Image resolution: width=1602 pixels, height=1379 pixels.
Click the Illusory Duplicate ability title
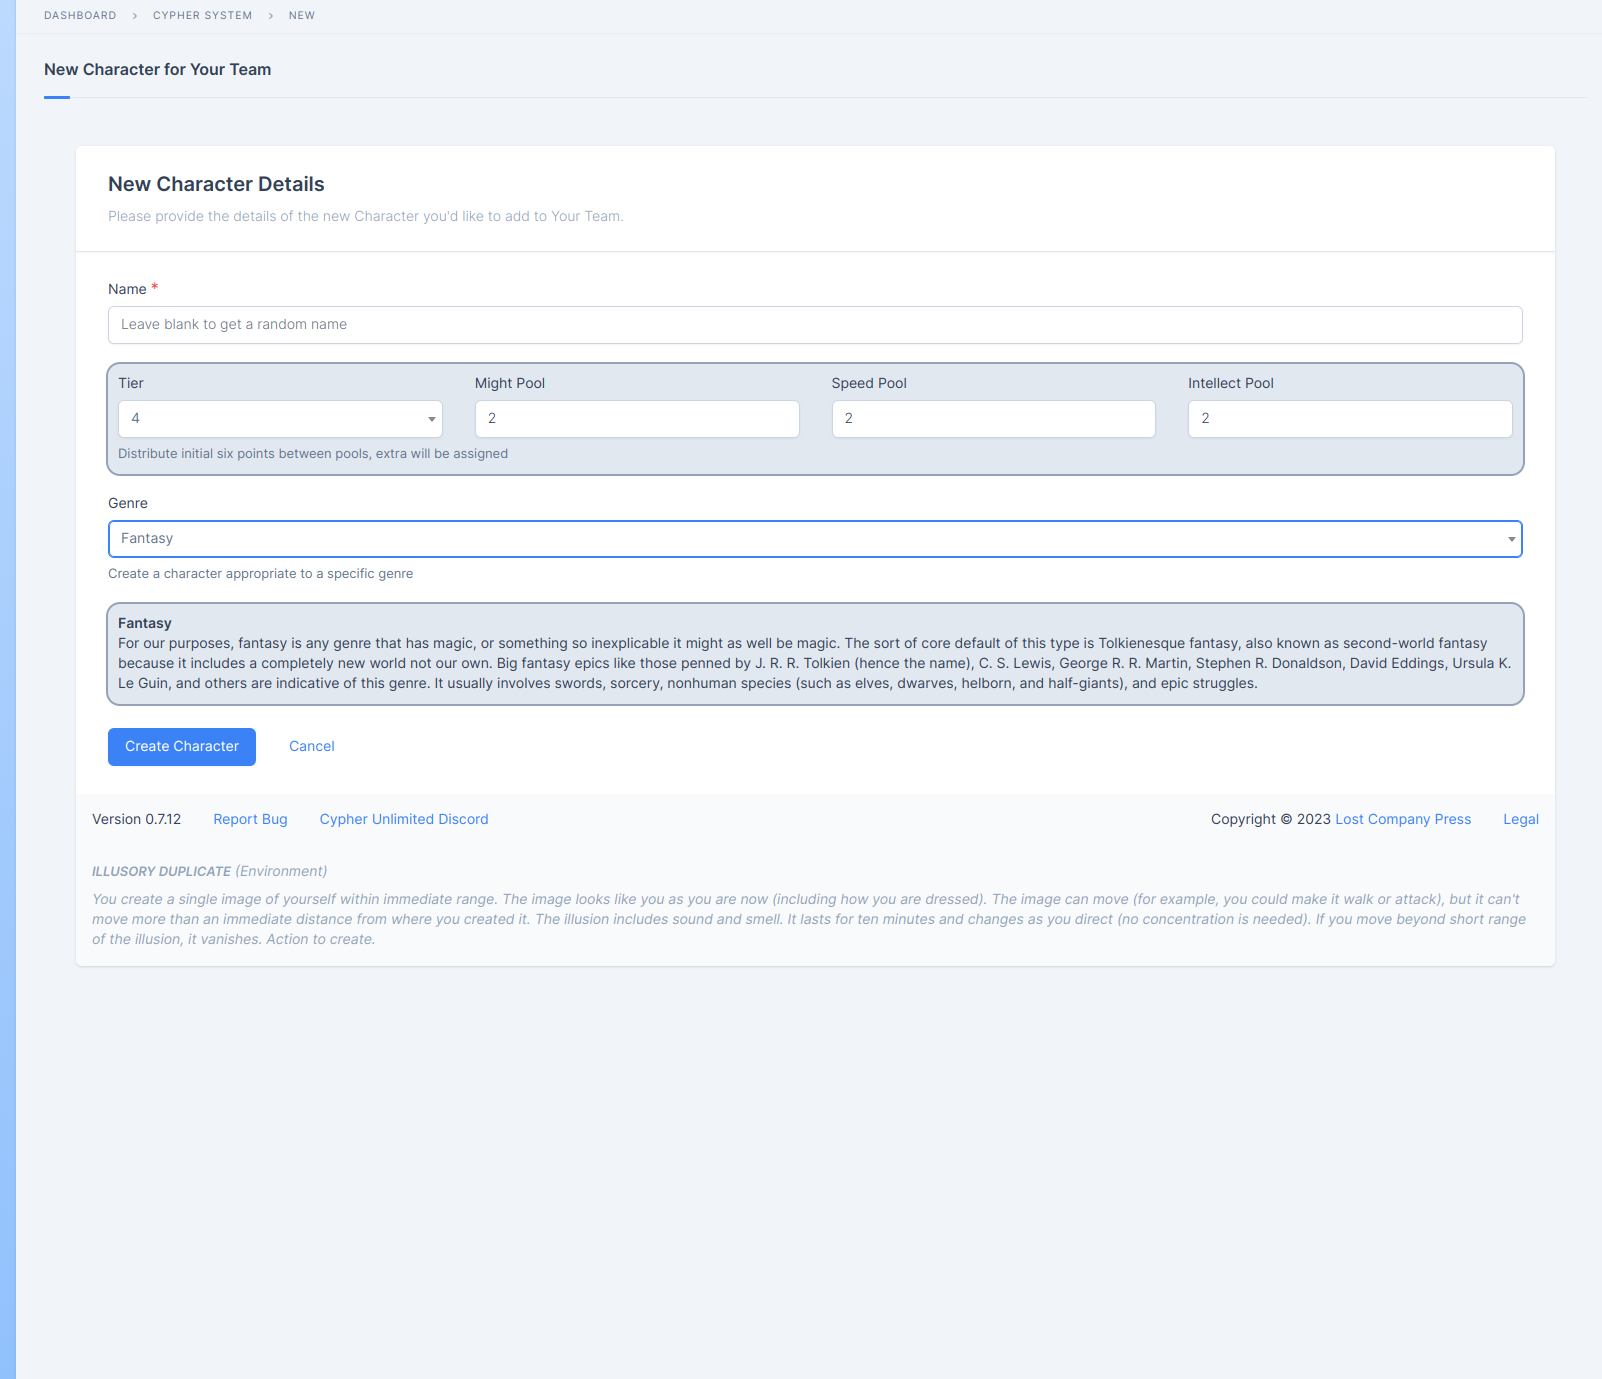[x=161, y=871]
